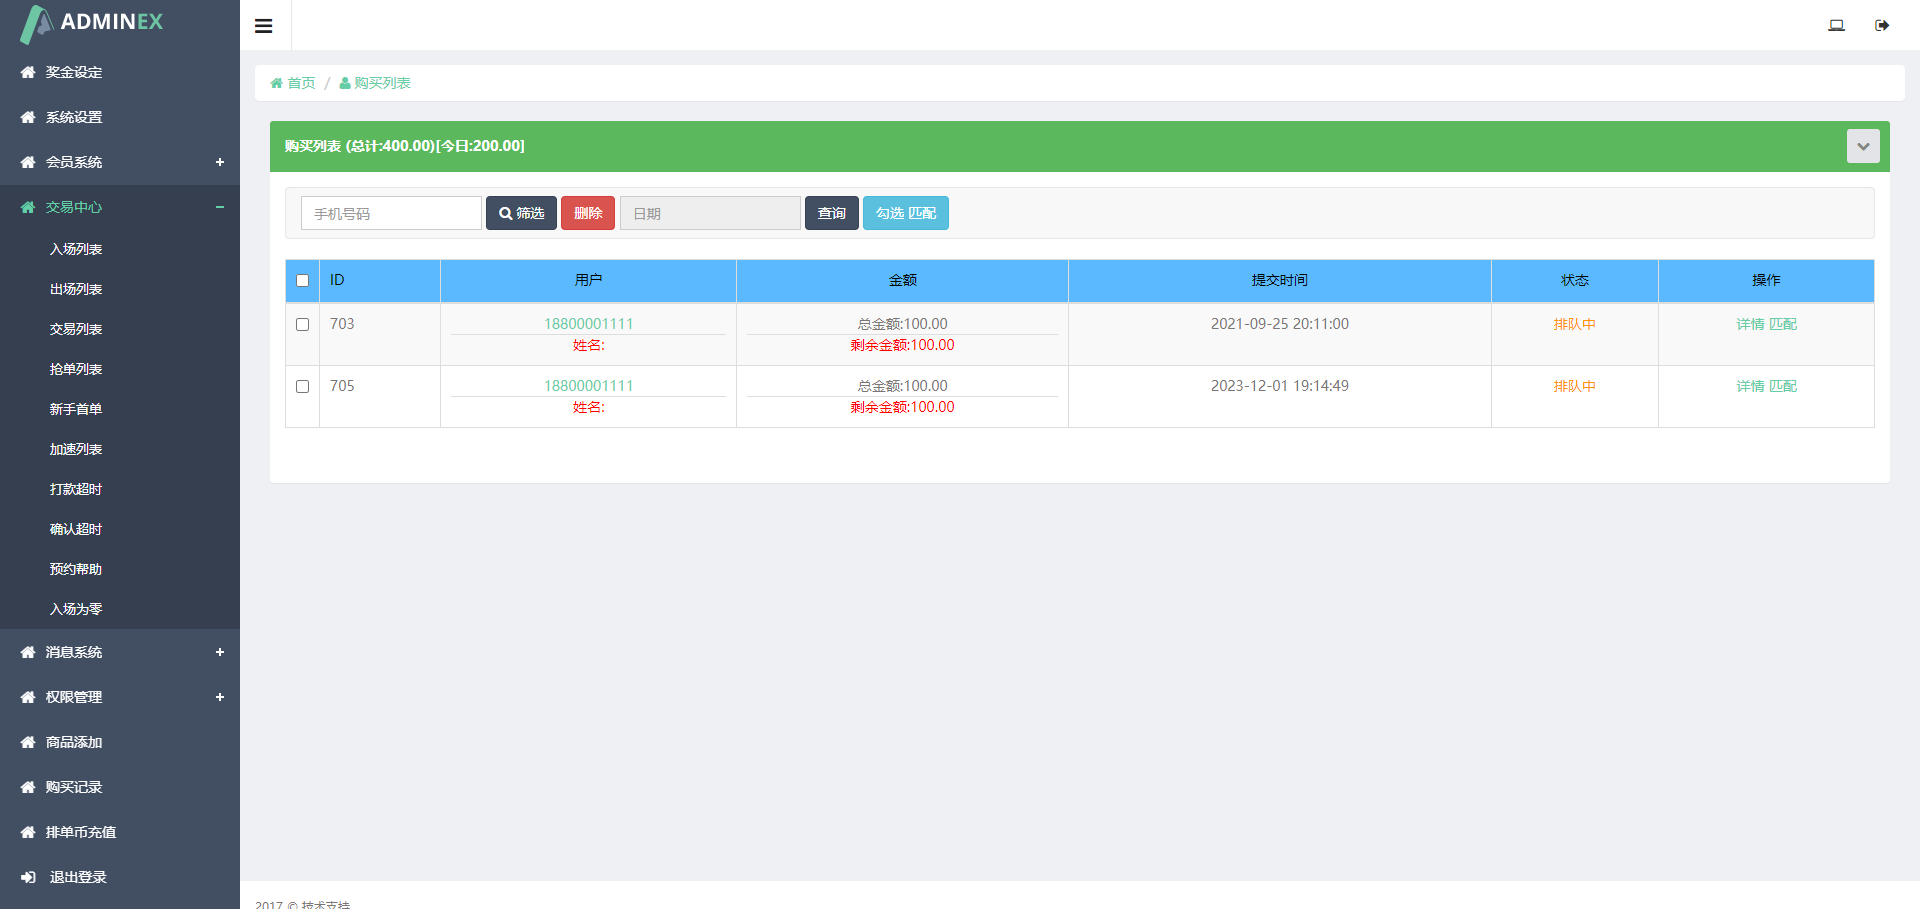Screen dimensions: 1920x909
Task: Check the checkbox for row 705
Action: (302, 387)
